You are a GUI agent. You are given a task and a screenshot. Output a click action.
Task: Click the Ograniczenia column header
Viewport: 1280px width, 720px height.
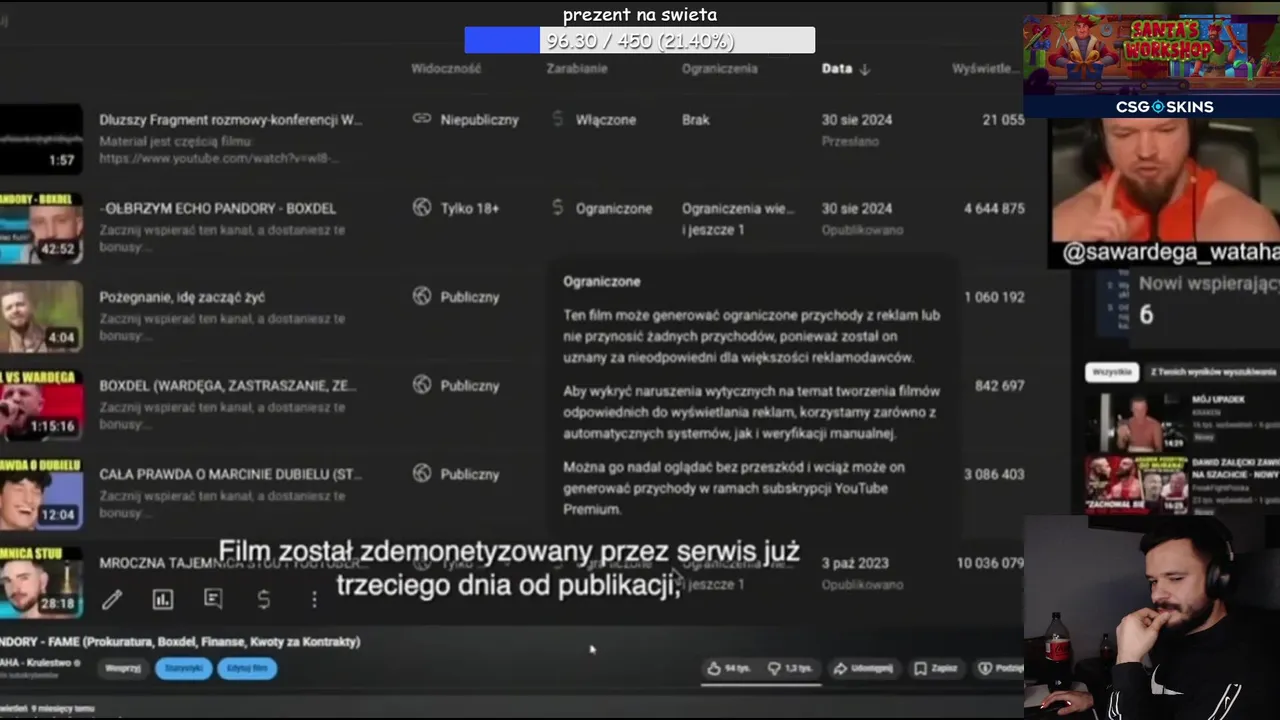pos(720,69)
